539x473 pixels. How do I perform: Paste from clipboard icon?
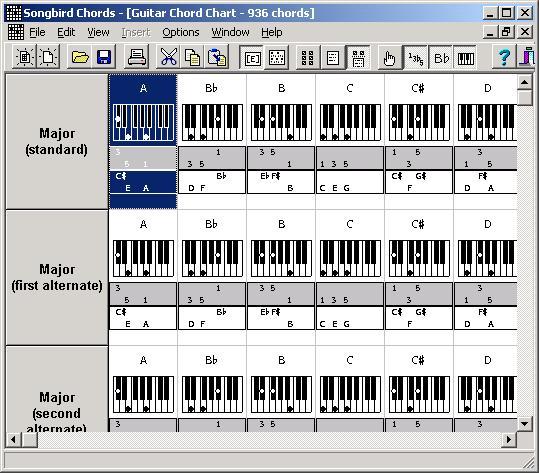(x=217, y=57)
